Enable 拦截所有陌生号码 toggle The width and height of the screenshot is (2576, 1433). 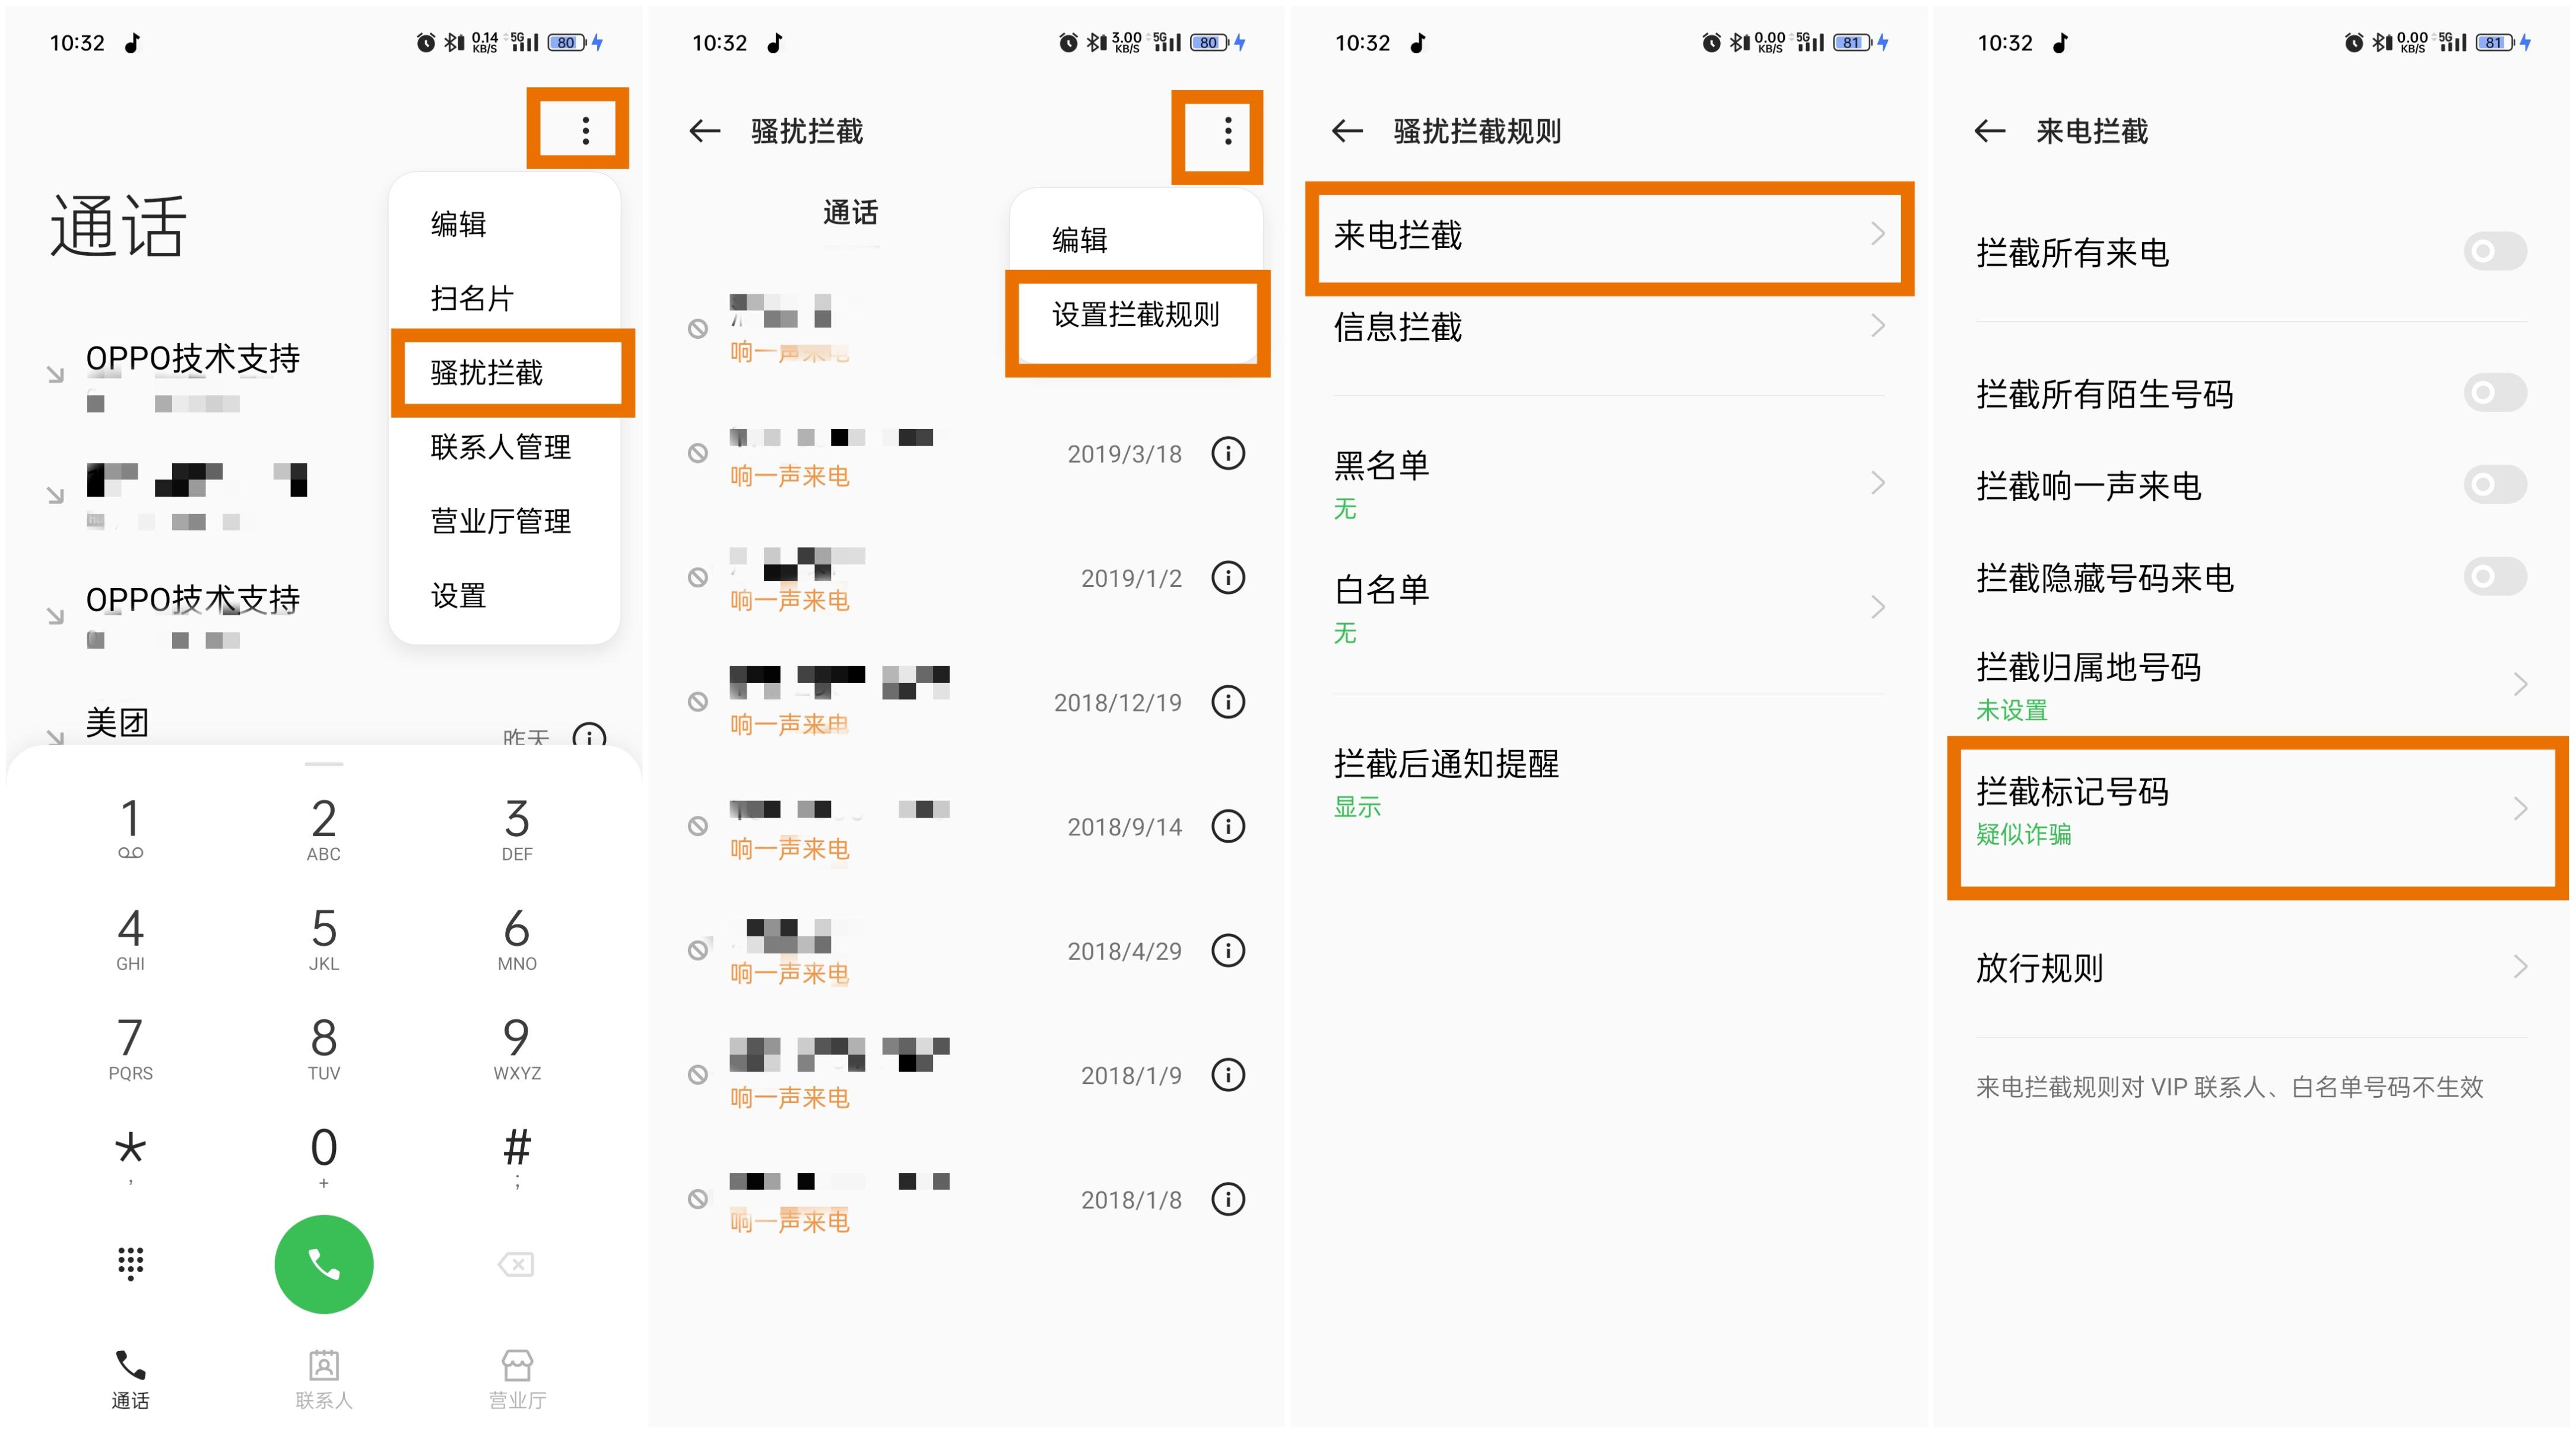(x=2495, y=393)
